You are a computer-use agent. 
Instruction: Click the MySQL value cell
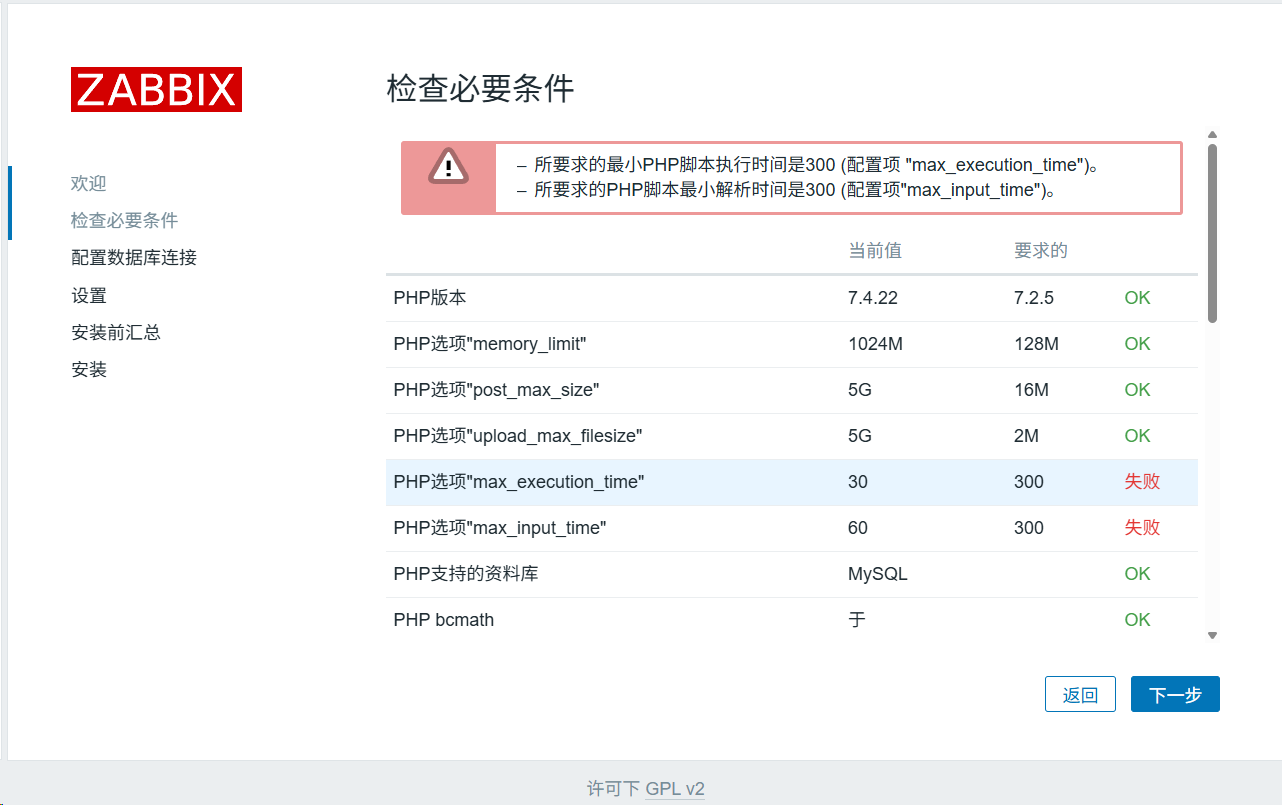tap(878, 574)
